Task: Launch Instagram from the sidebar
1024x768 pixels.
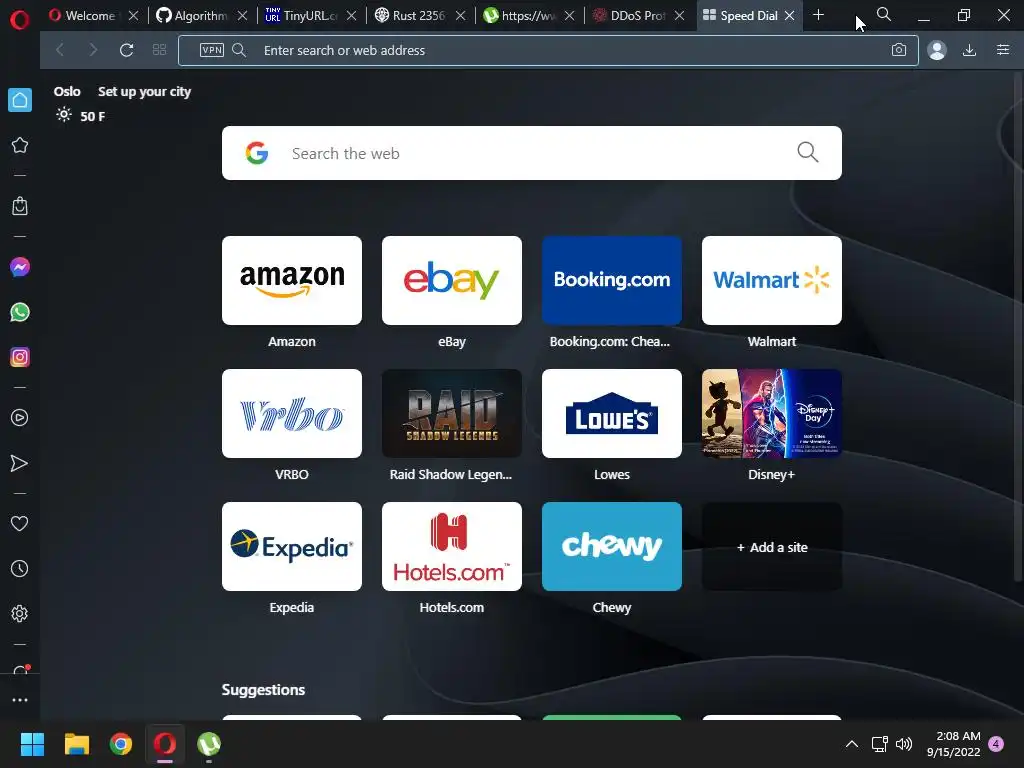Action: coord(20,357)
